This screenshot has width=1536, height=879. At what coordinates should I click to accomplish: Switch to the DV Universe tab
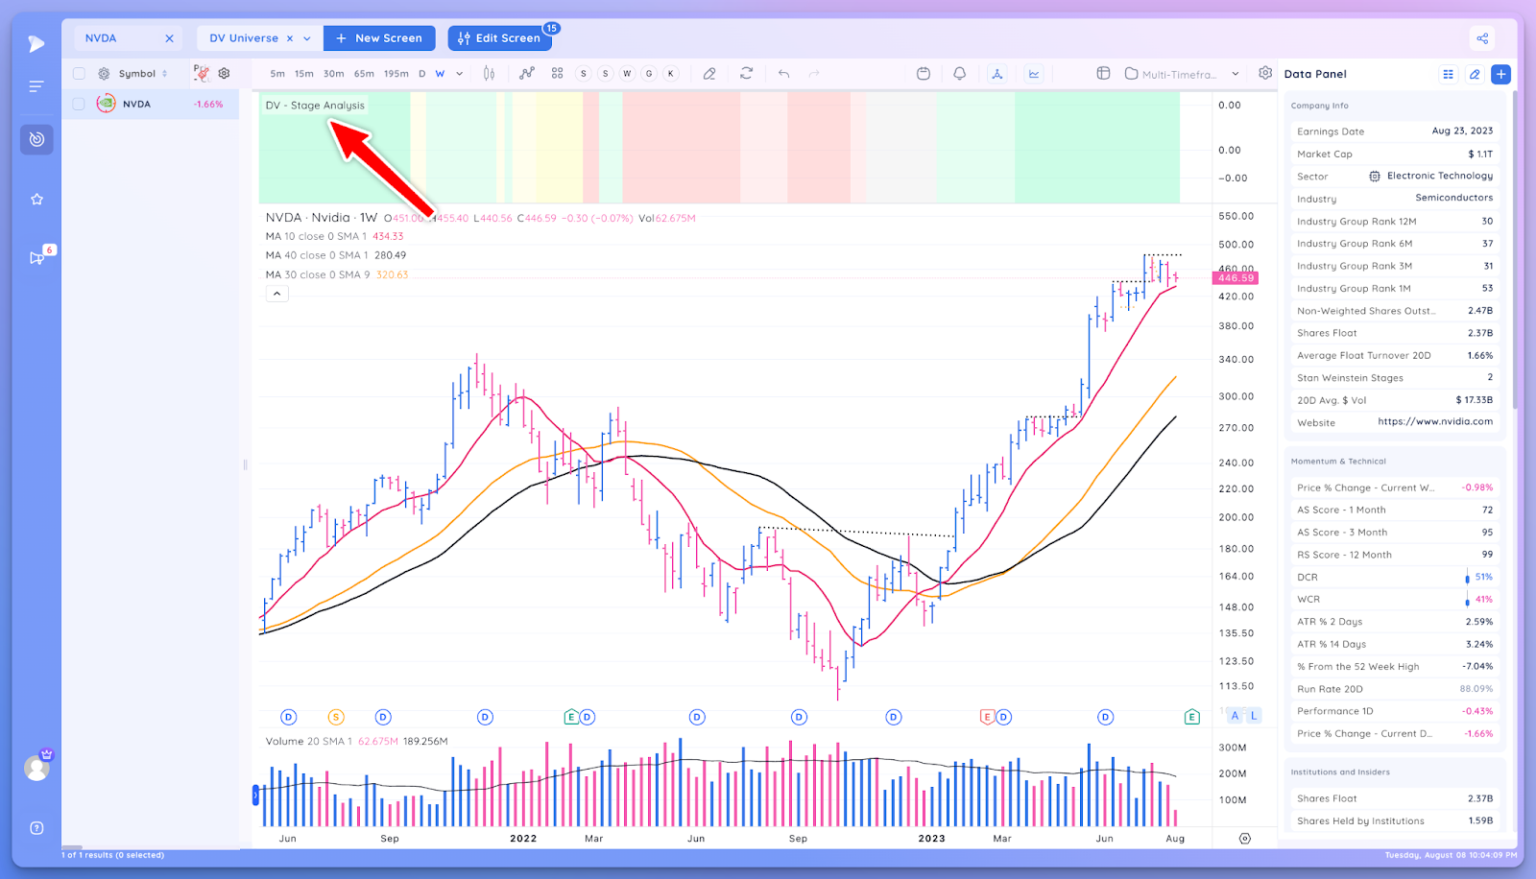[x=244, y=38]
